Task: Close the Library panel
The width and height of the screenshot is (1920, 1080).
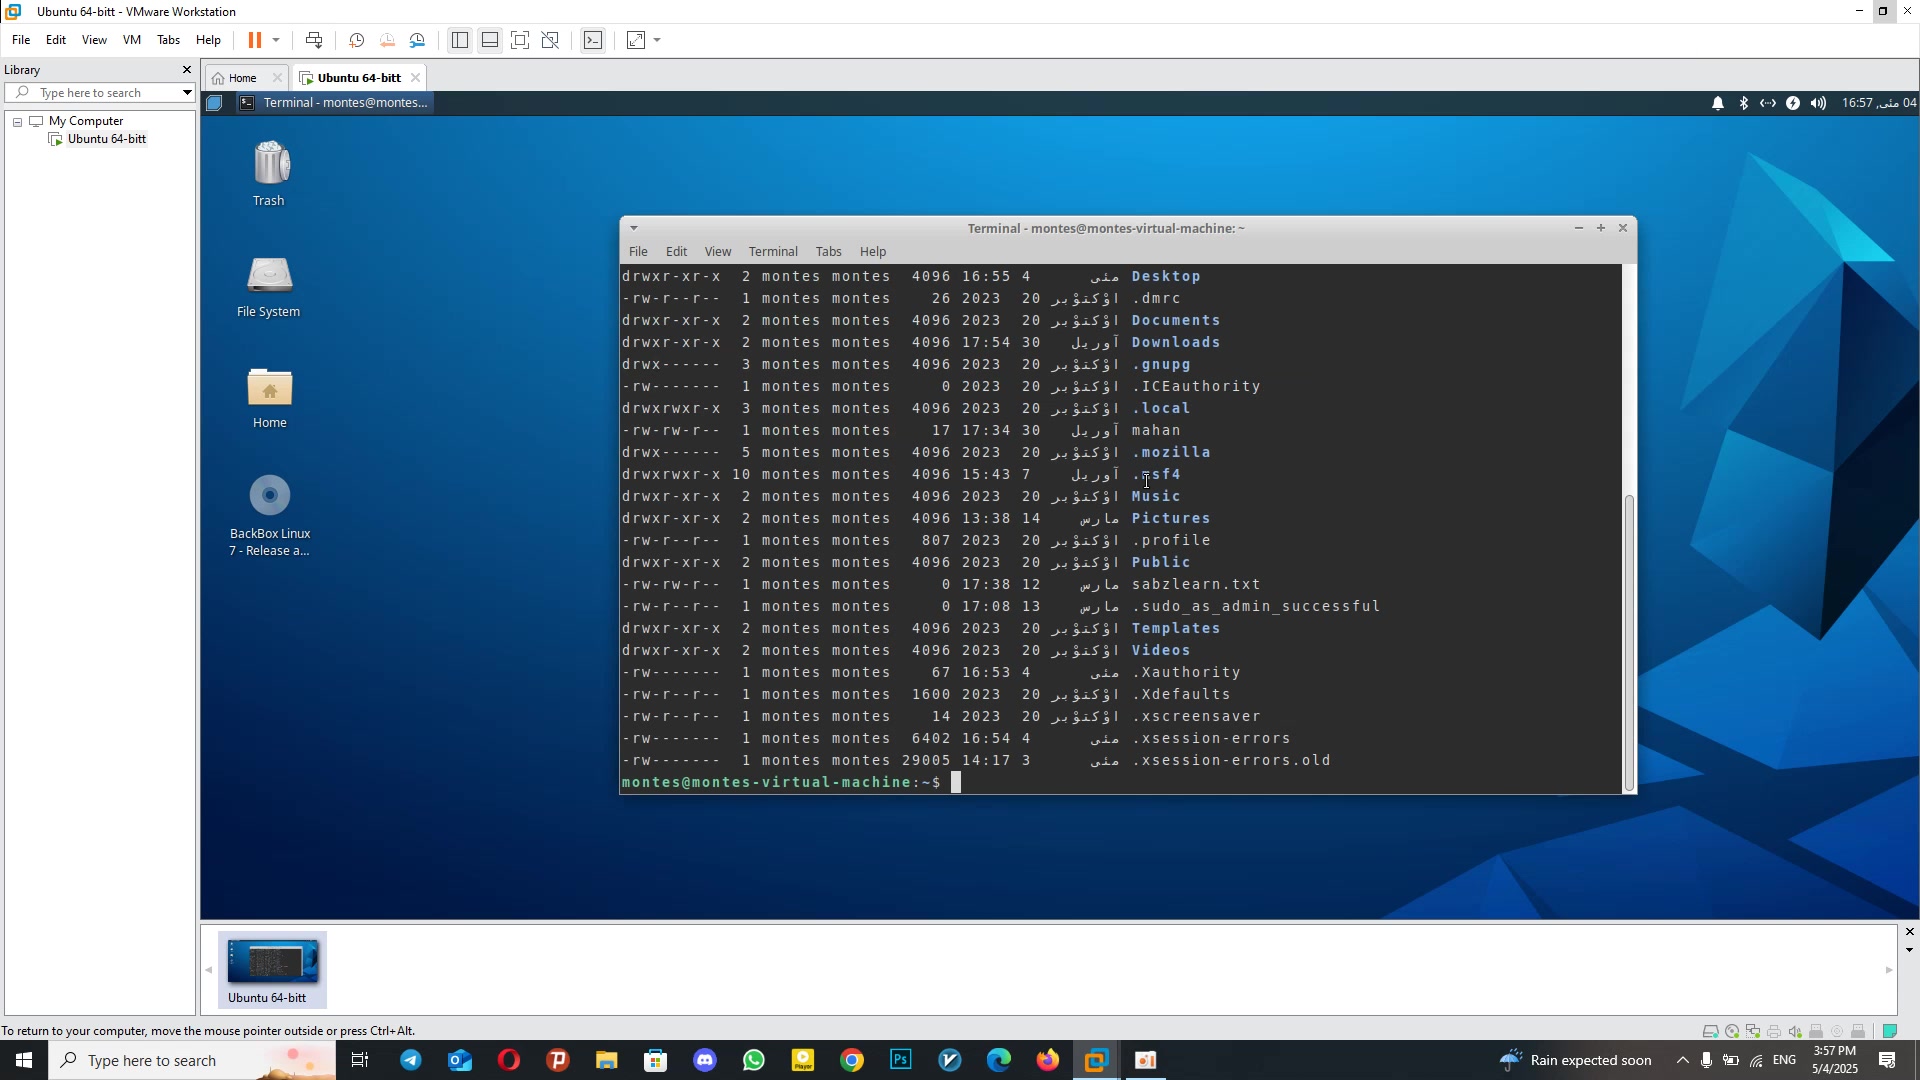Action: [186, 70]
